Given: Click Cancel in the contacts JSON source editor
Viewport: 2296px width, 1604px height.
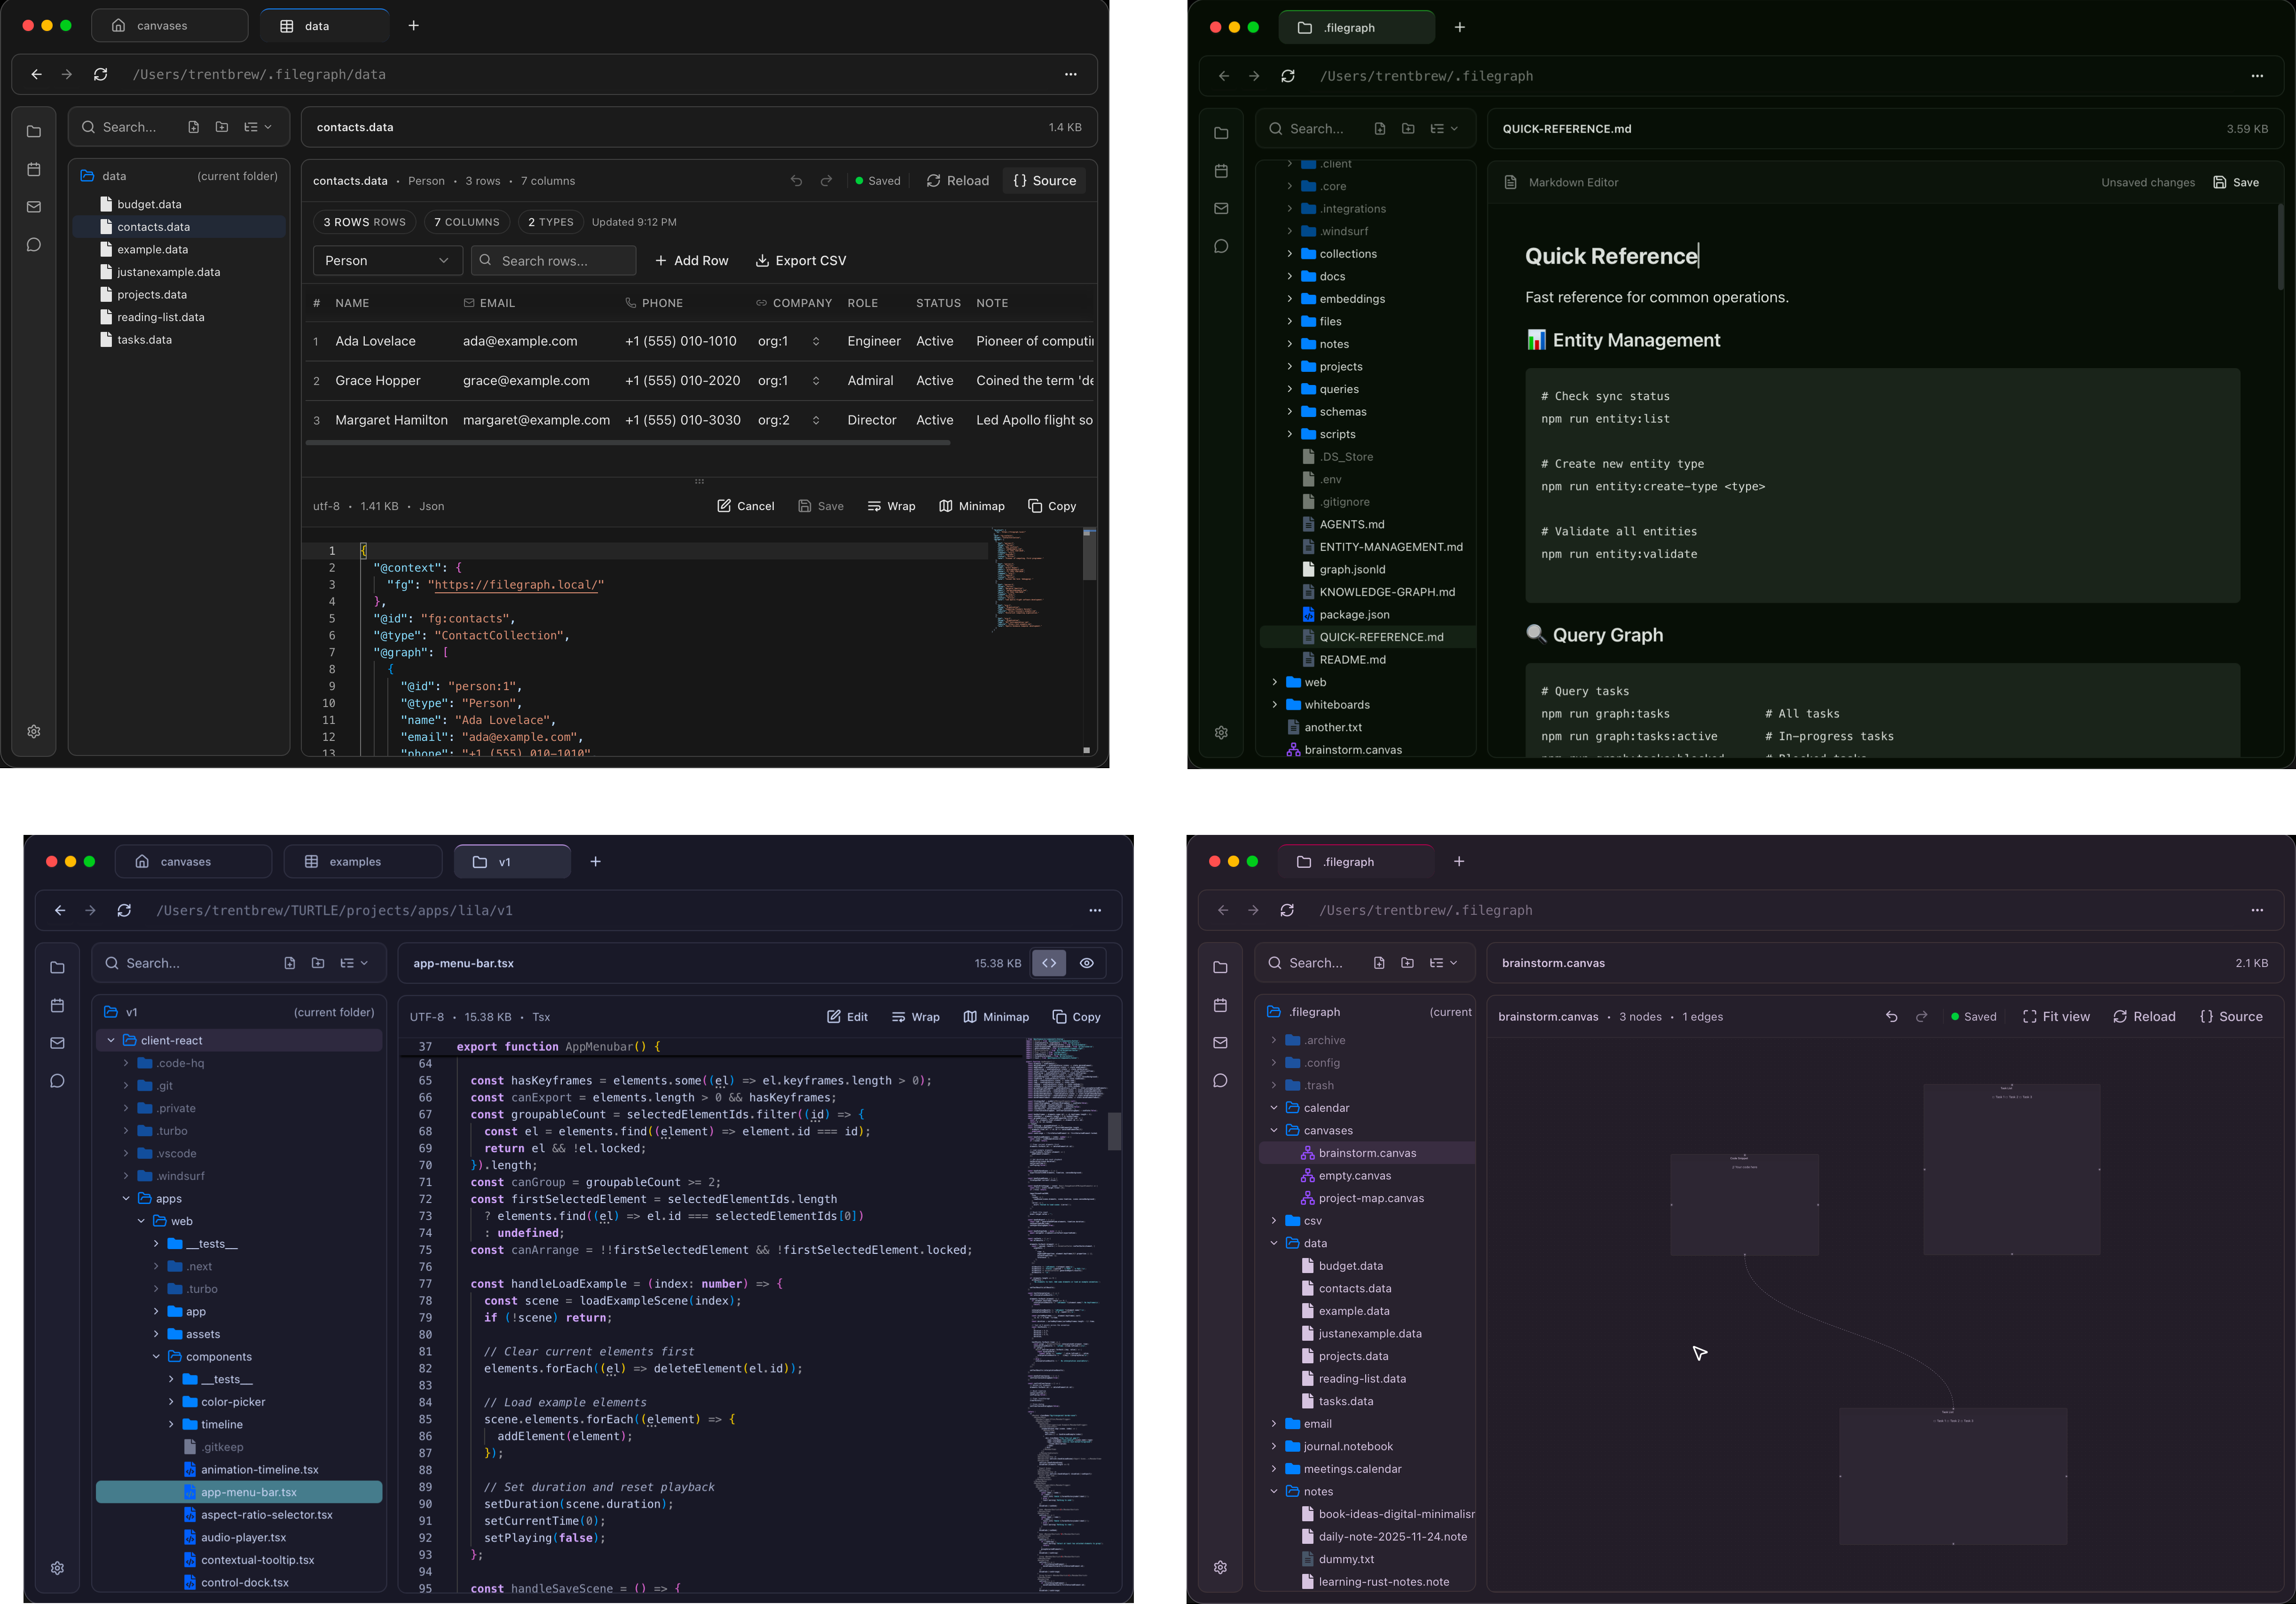Looking at the screenshot, I should click(x=745, y=507).
